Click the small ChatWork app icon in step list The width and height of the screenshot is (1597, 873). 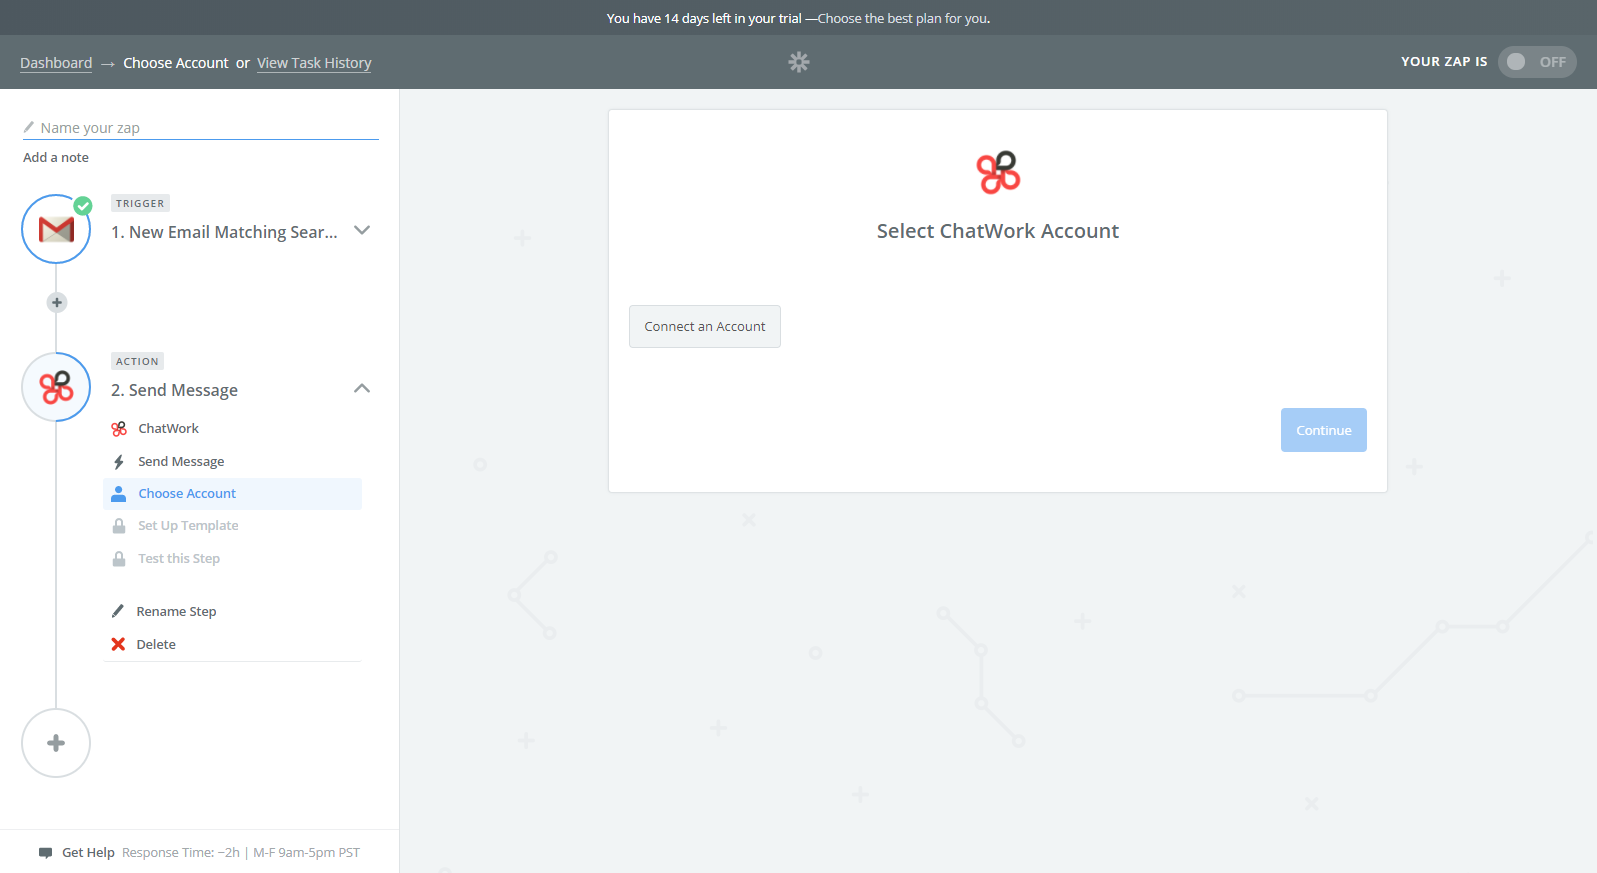[119, 429]
